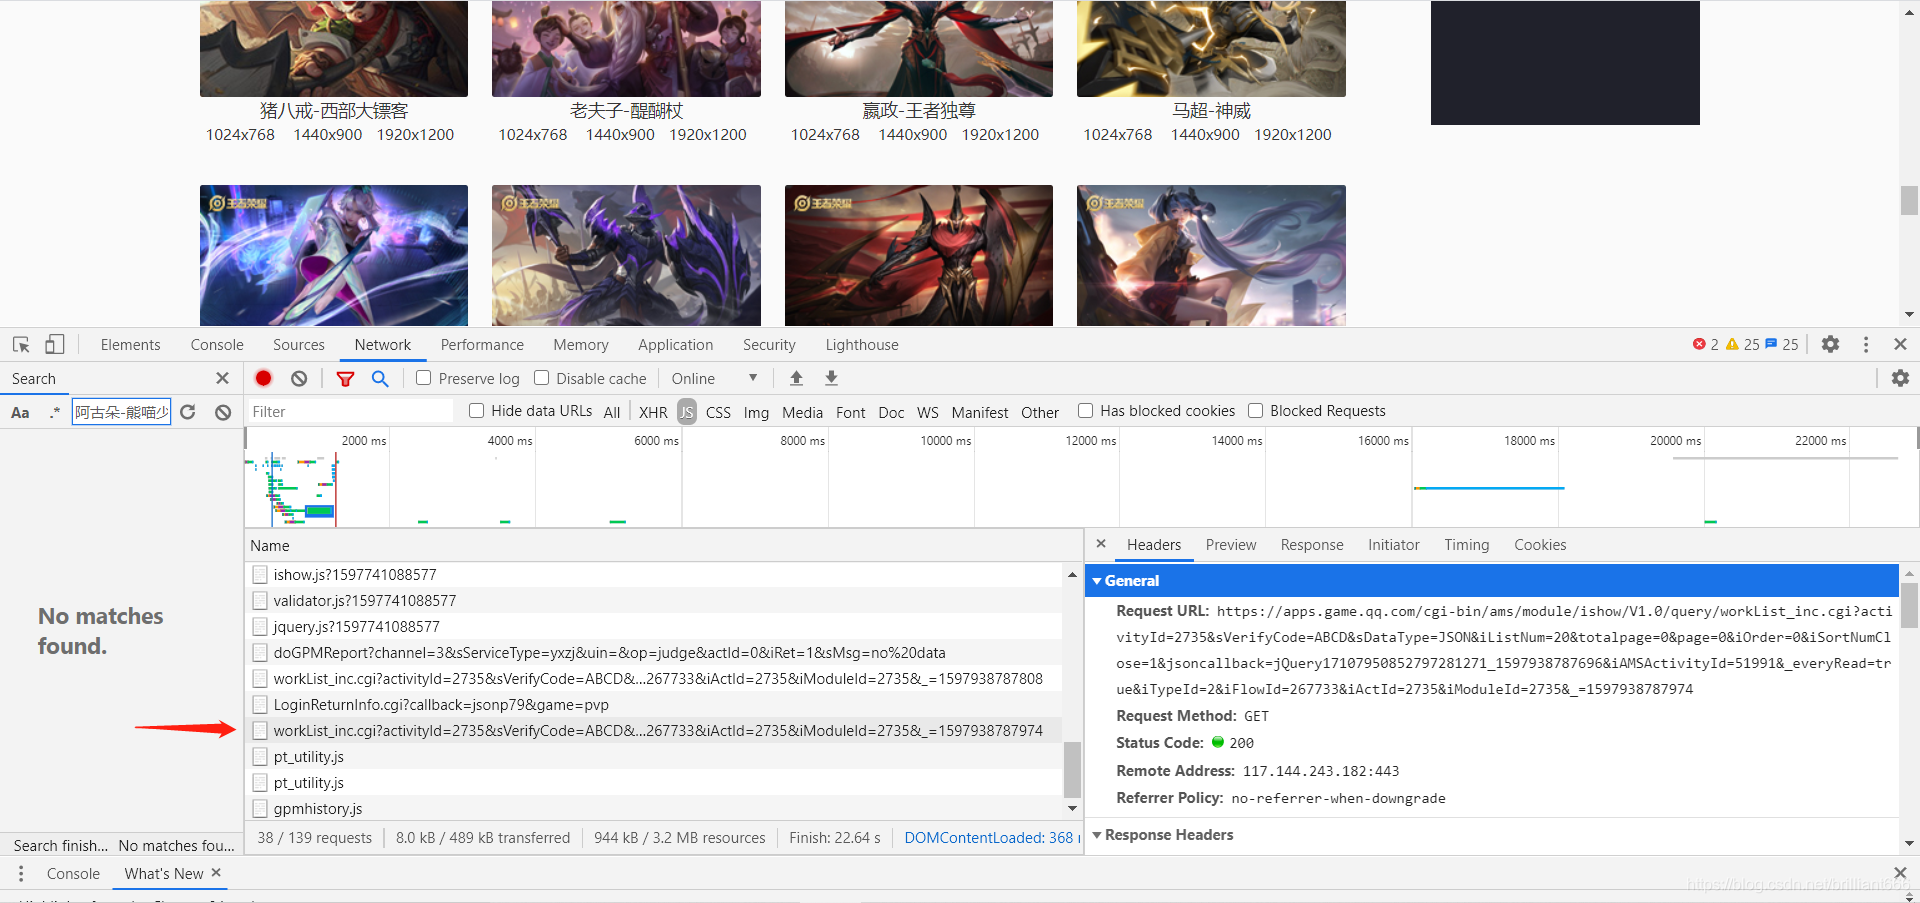Click the red record network log button

coord(263,378)
